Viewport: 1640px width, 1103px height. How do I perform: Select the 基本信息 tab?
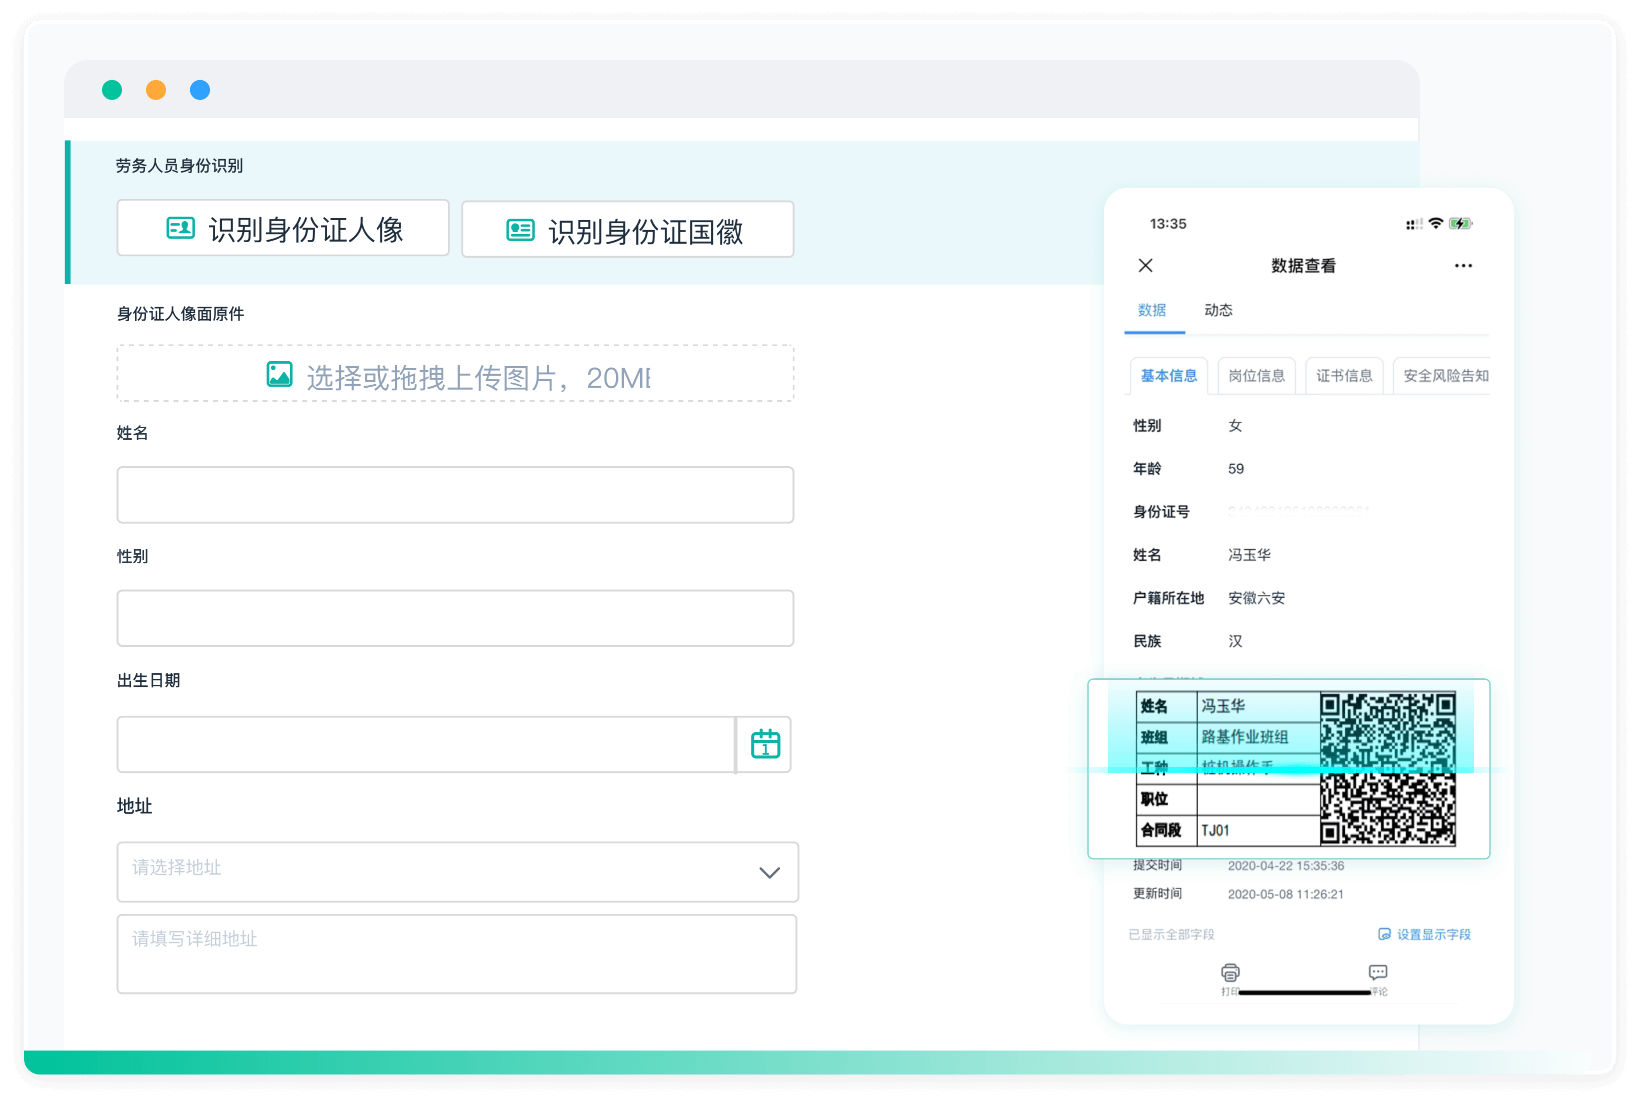tap(1168, 375)
